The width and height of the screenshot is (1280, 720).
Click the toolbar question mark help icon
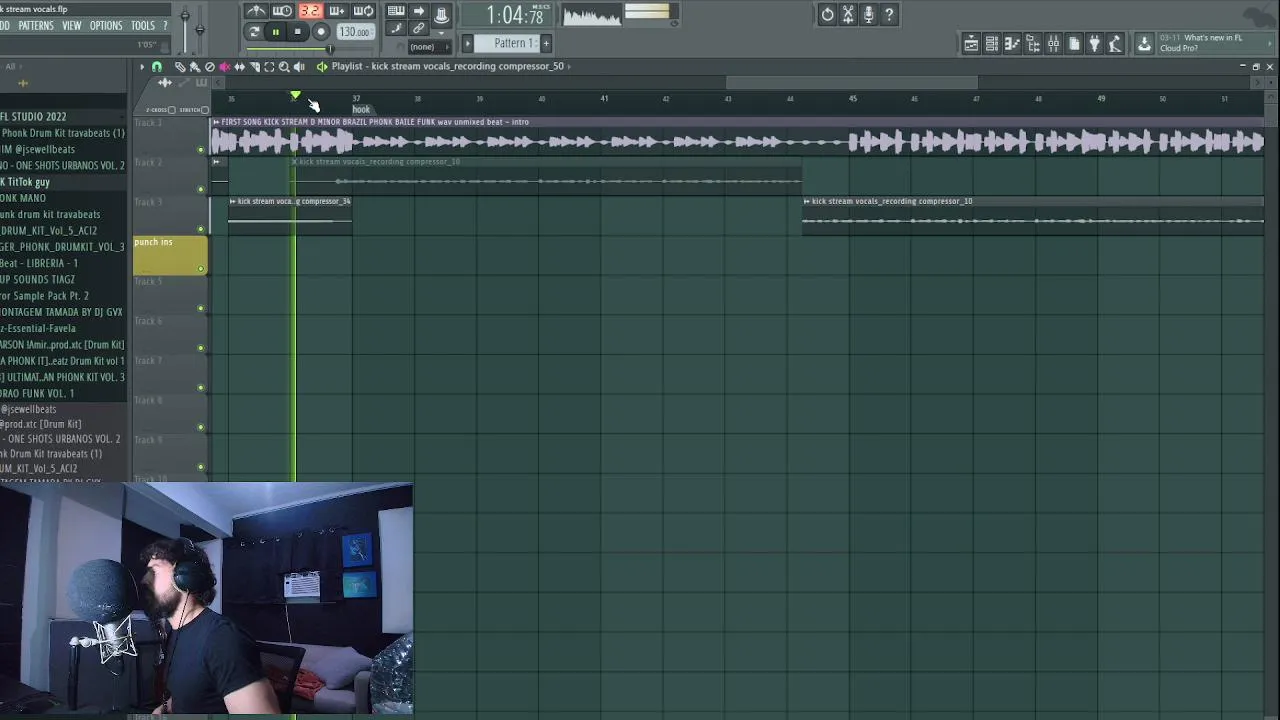pos(889,14)
